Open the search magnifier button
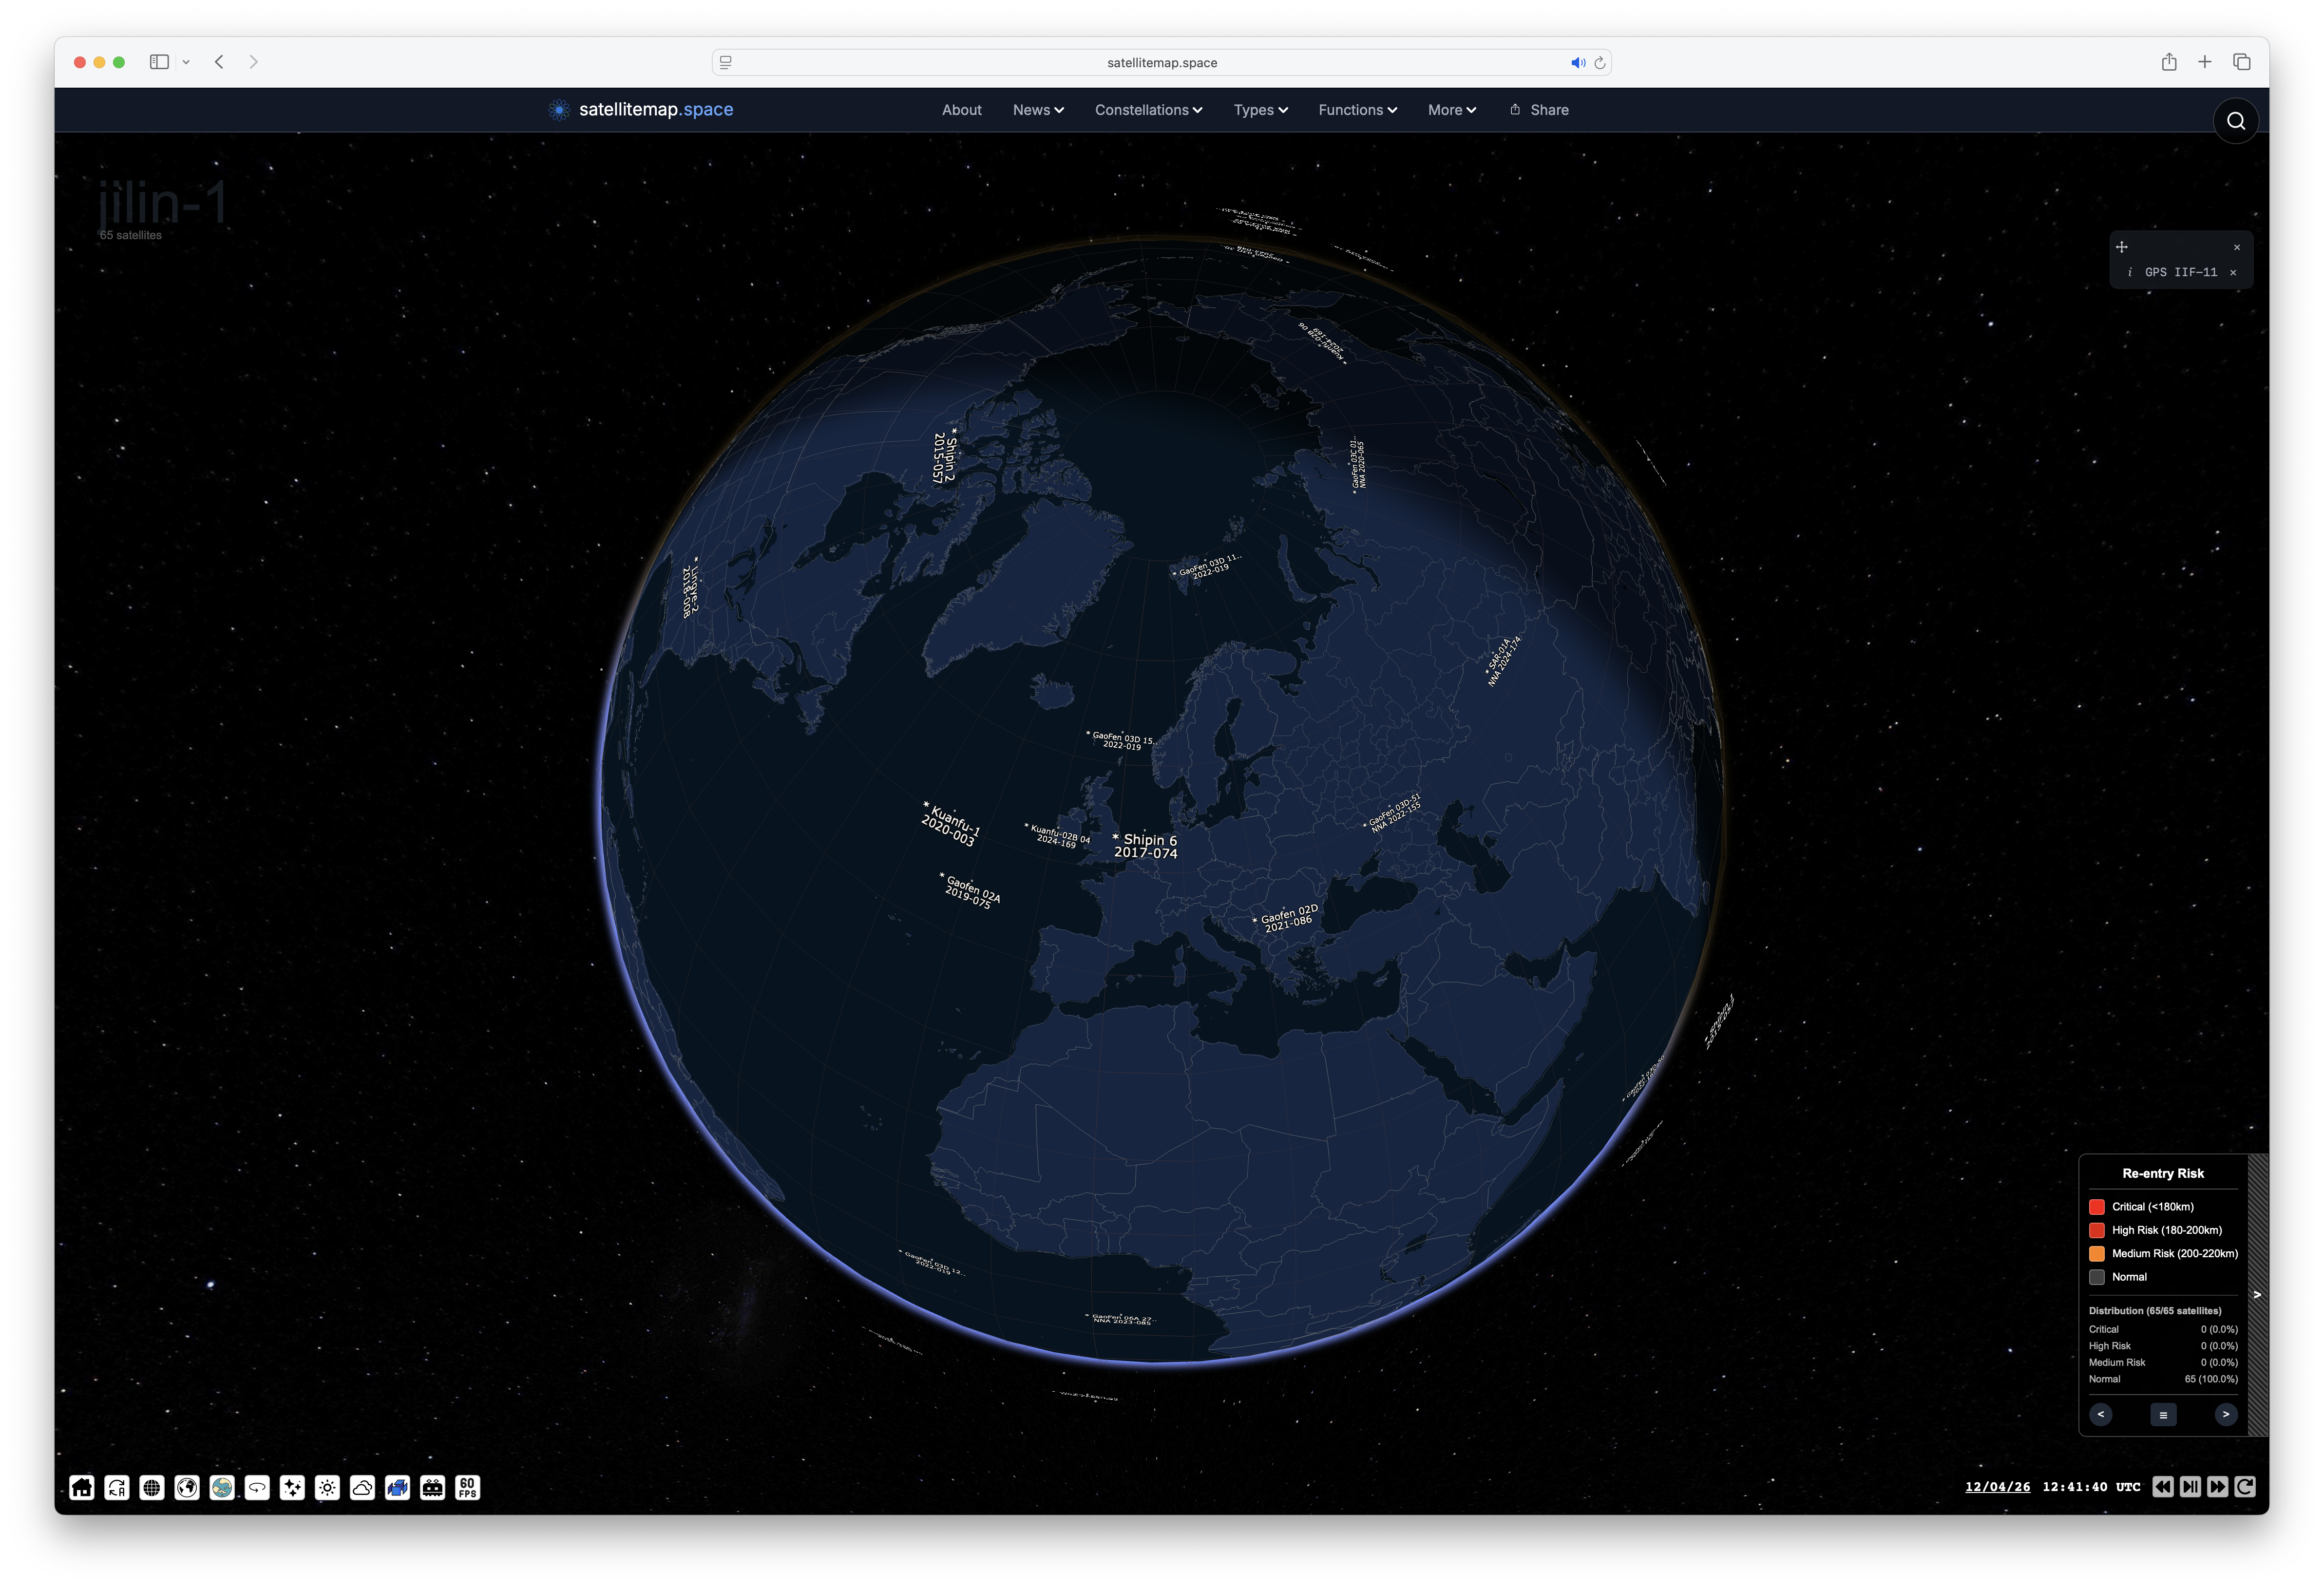The height and width of the screenshot is (1587, 2324). point(2235,121)
